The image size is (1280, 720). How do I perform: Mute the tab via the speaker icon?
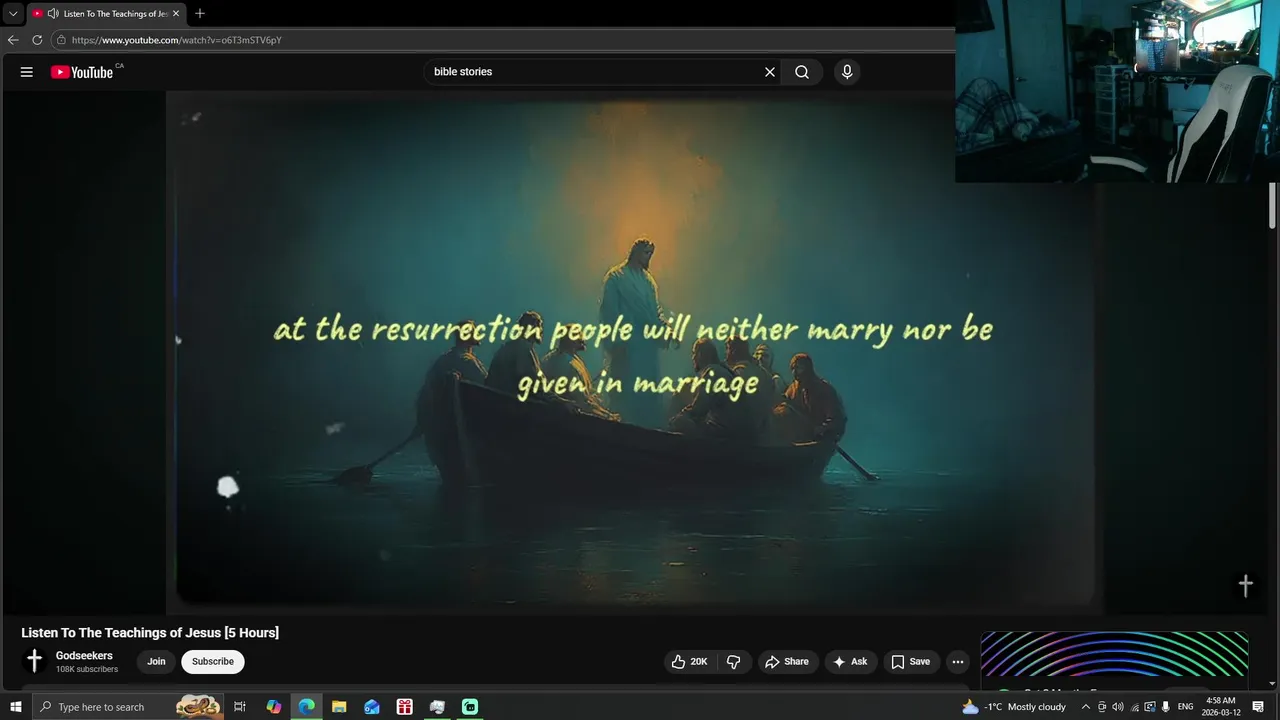click(52, 14)
